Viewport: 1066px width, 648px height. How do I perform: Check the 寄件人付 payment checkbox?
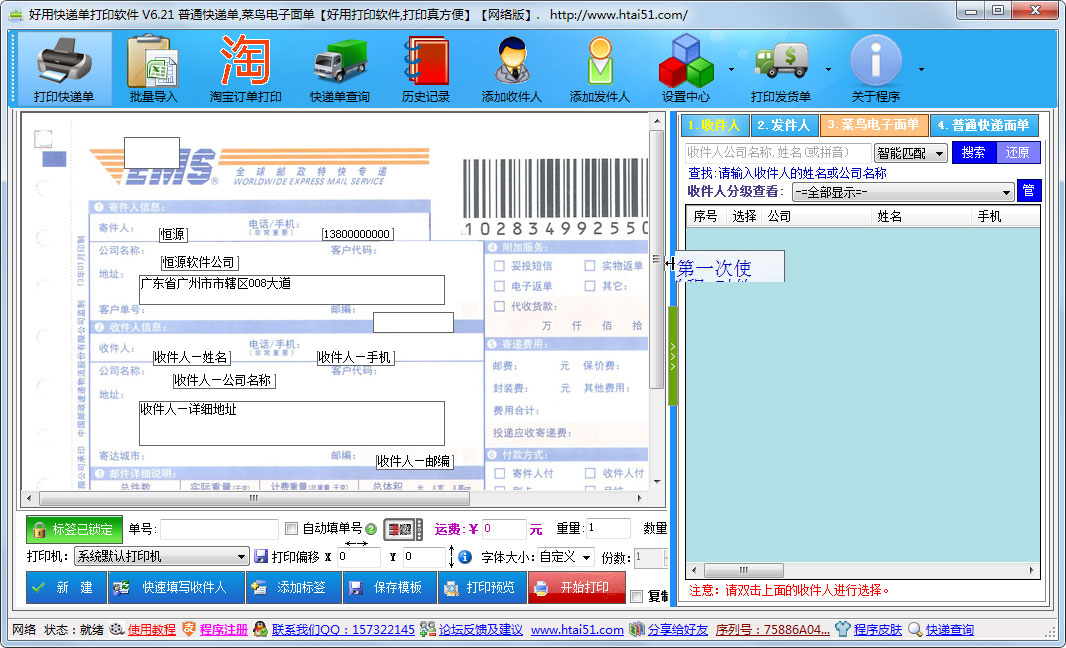click(500, 473)
